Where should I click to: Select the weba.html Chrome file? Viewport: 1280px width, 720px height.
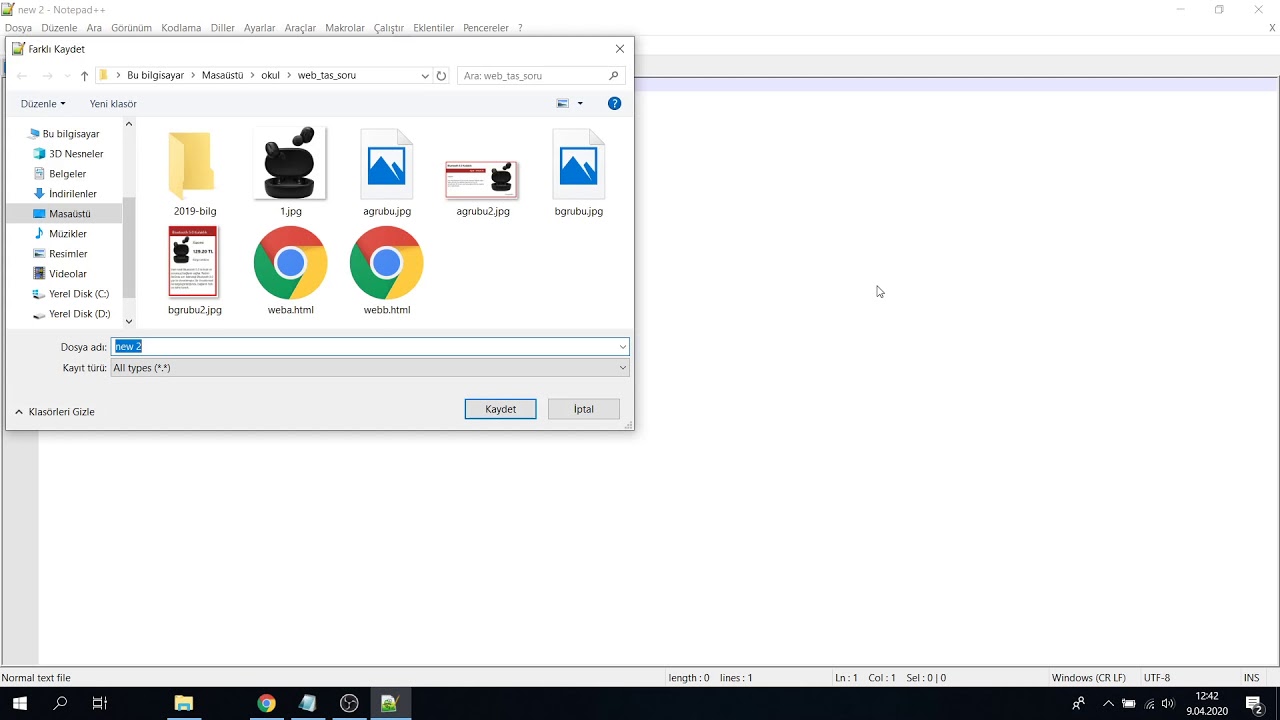pos(290,271)
